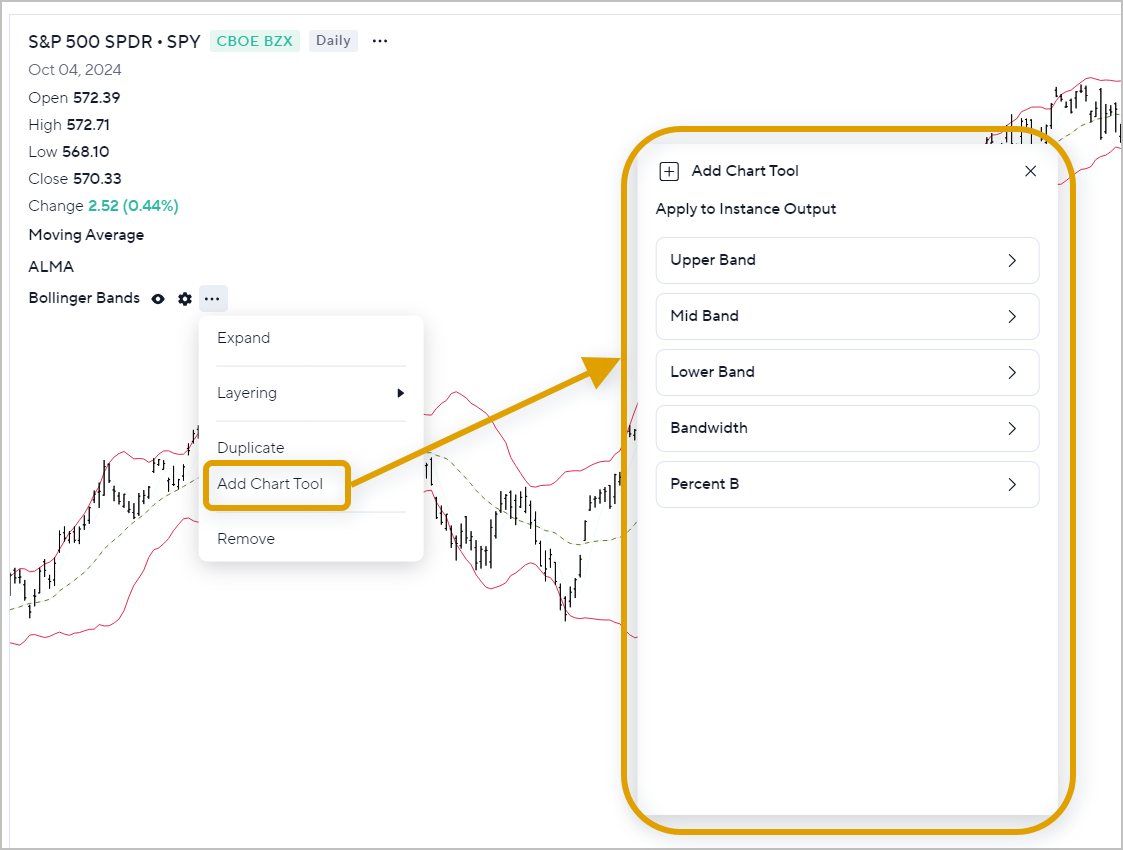Screen dimensions: 1123x850
Task: Choose Duplicate in the context menu
Action: (x=251, y=448)
